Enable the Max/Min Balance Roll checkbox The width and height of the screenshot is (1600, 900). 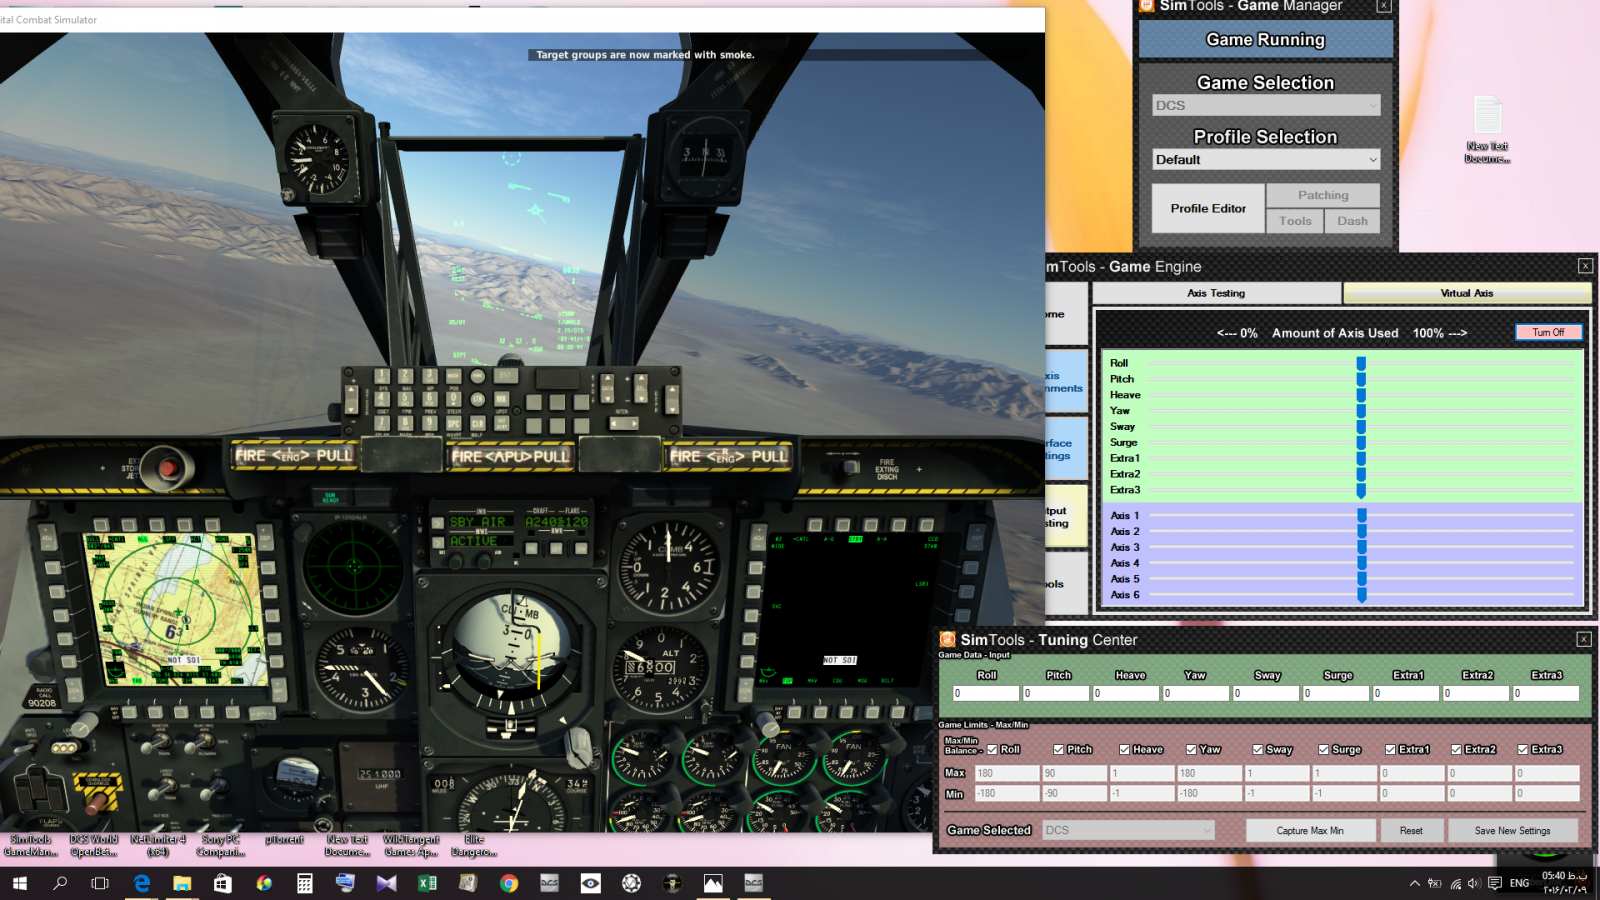(x=992, y=749)
